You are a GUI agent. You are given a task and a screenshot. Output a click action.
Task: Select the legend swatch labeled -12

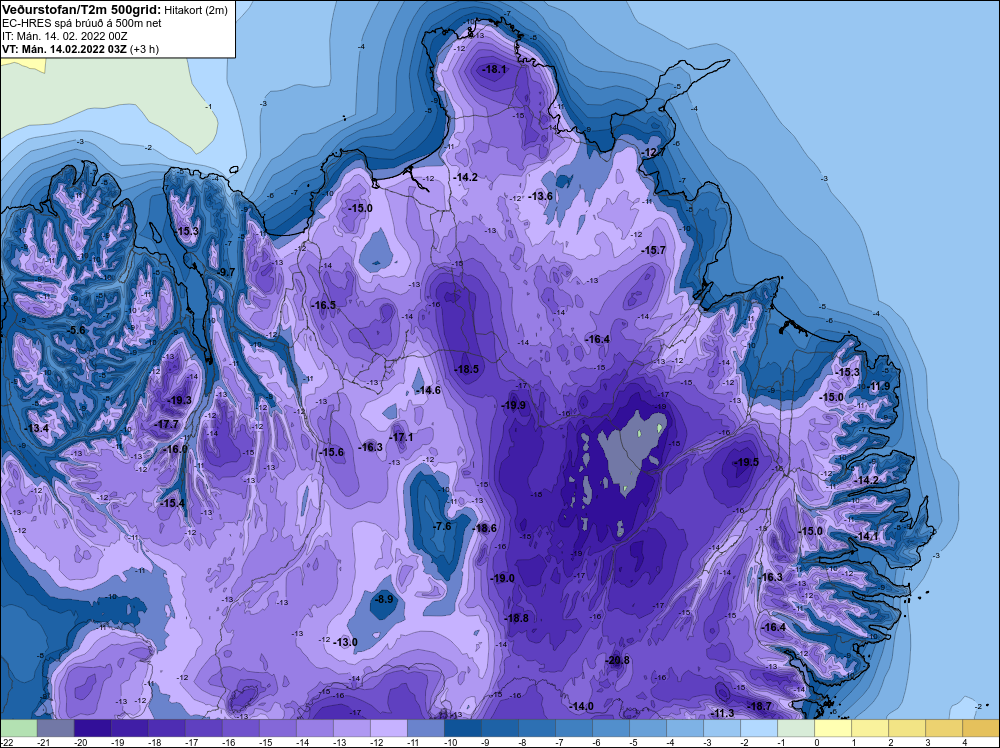pyautogui.click(x=388, y=728)
